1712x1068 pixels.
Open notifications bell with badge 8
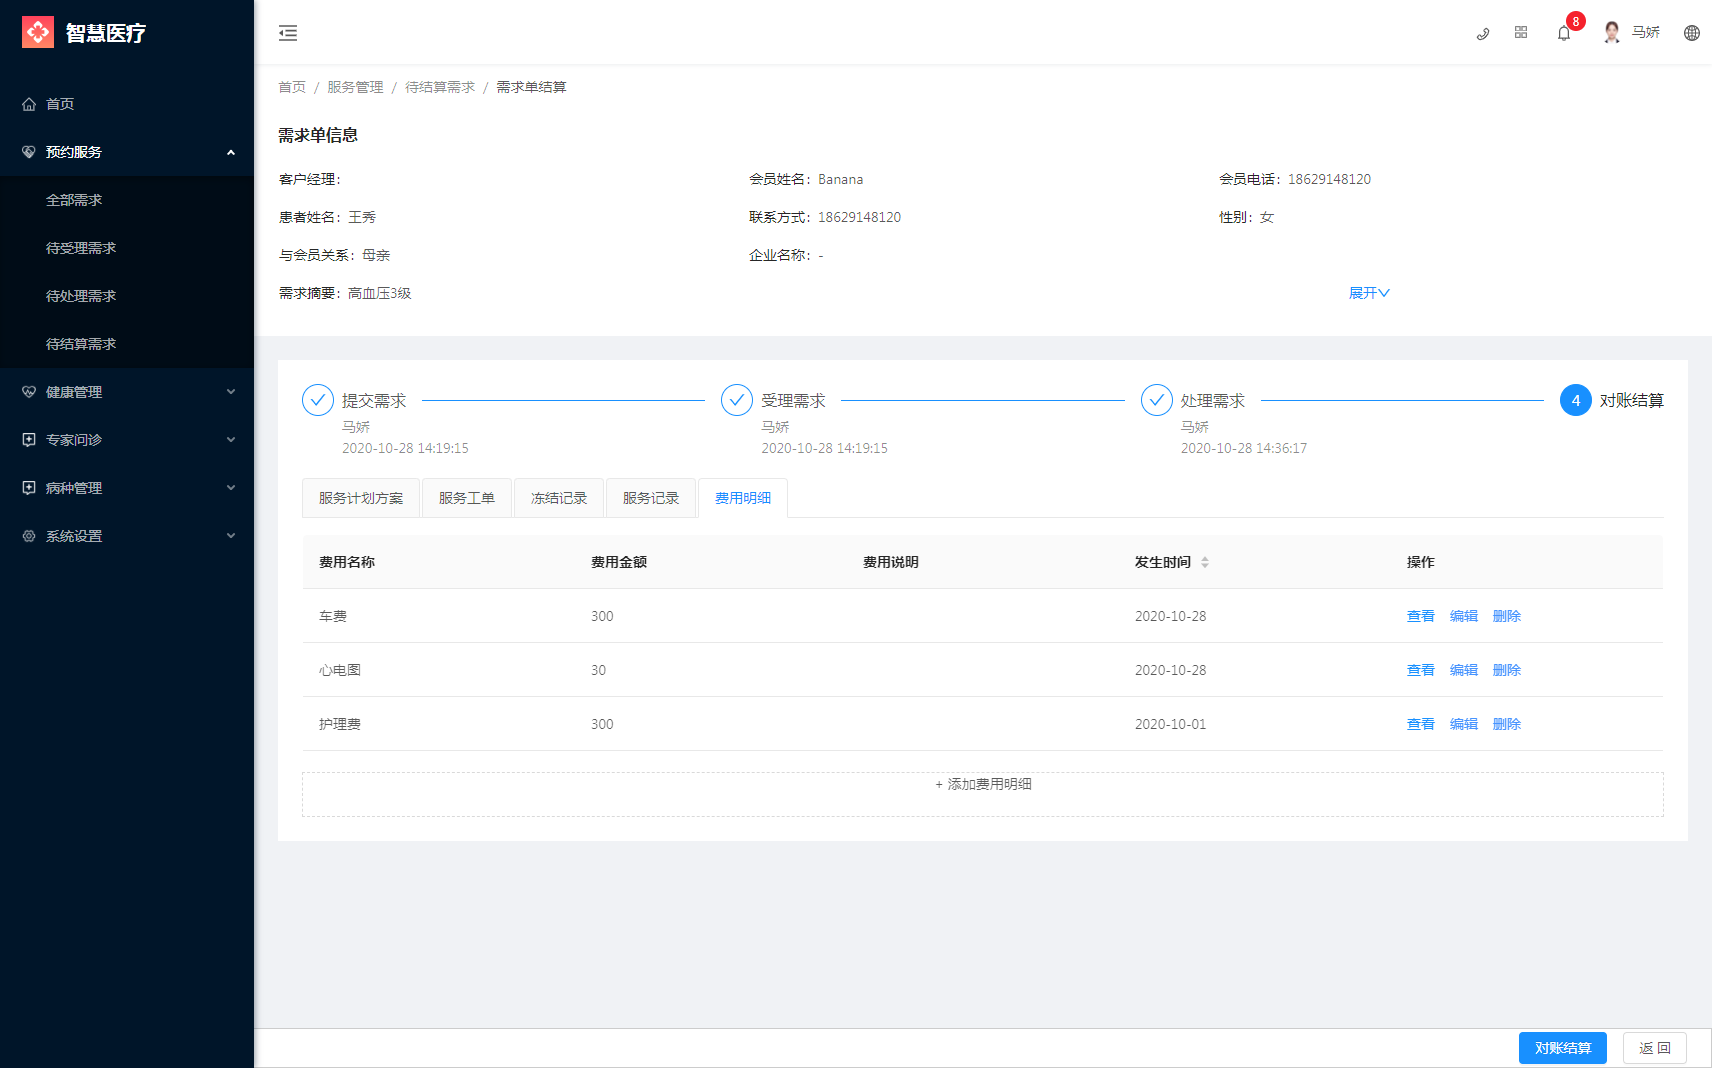click(1564, 33)
